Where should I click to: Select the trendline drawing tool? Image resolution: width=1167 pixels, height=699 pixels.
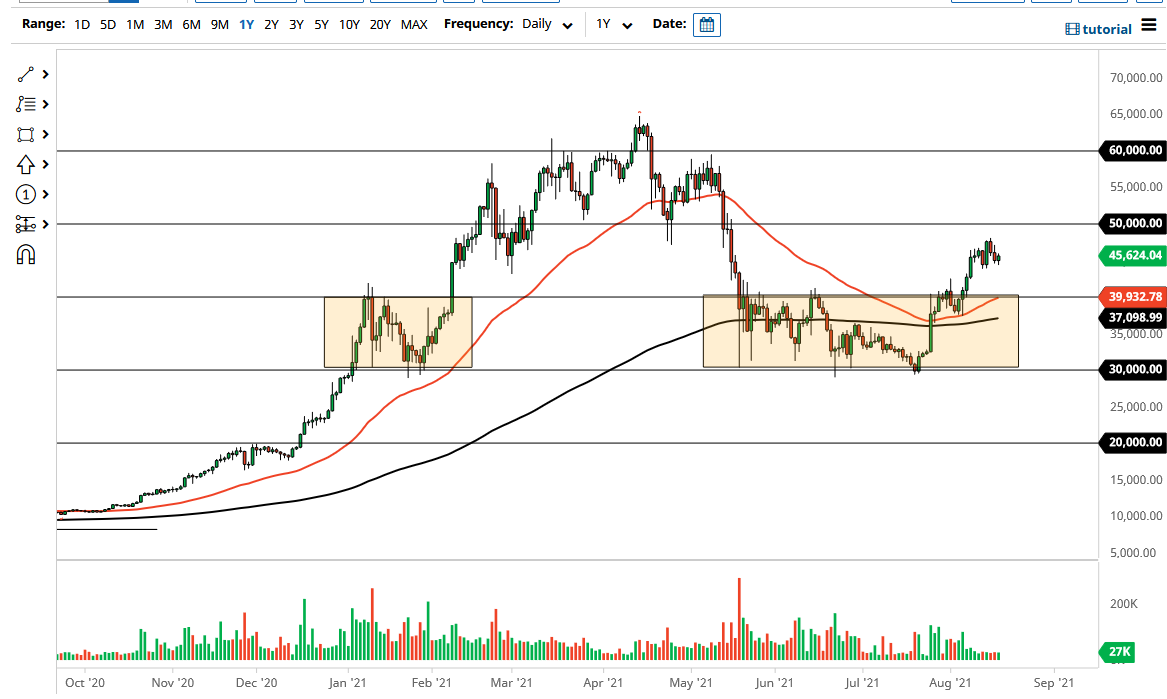pyautogui.click(x=25, y=74)
